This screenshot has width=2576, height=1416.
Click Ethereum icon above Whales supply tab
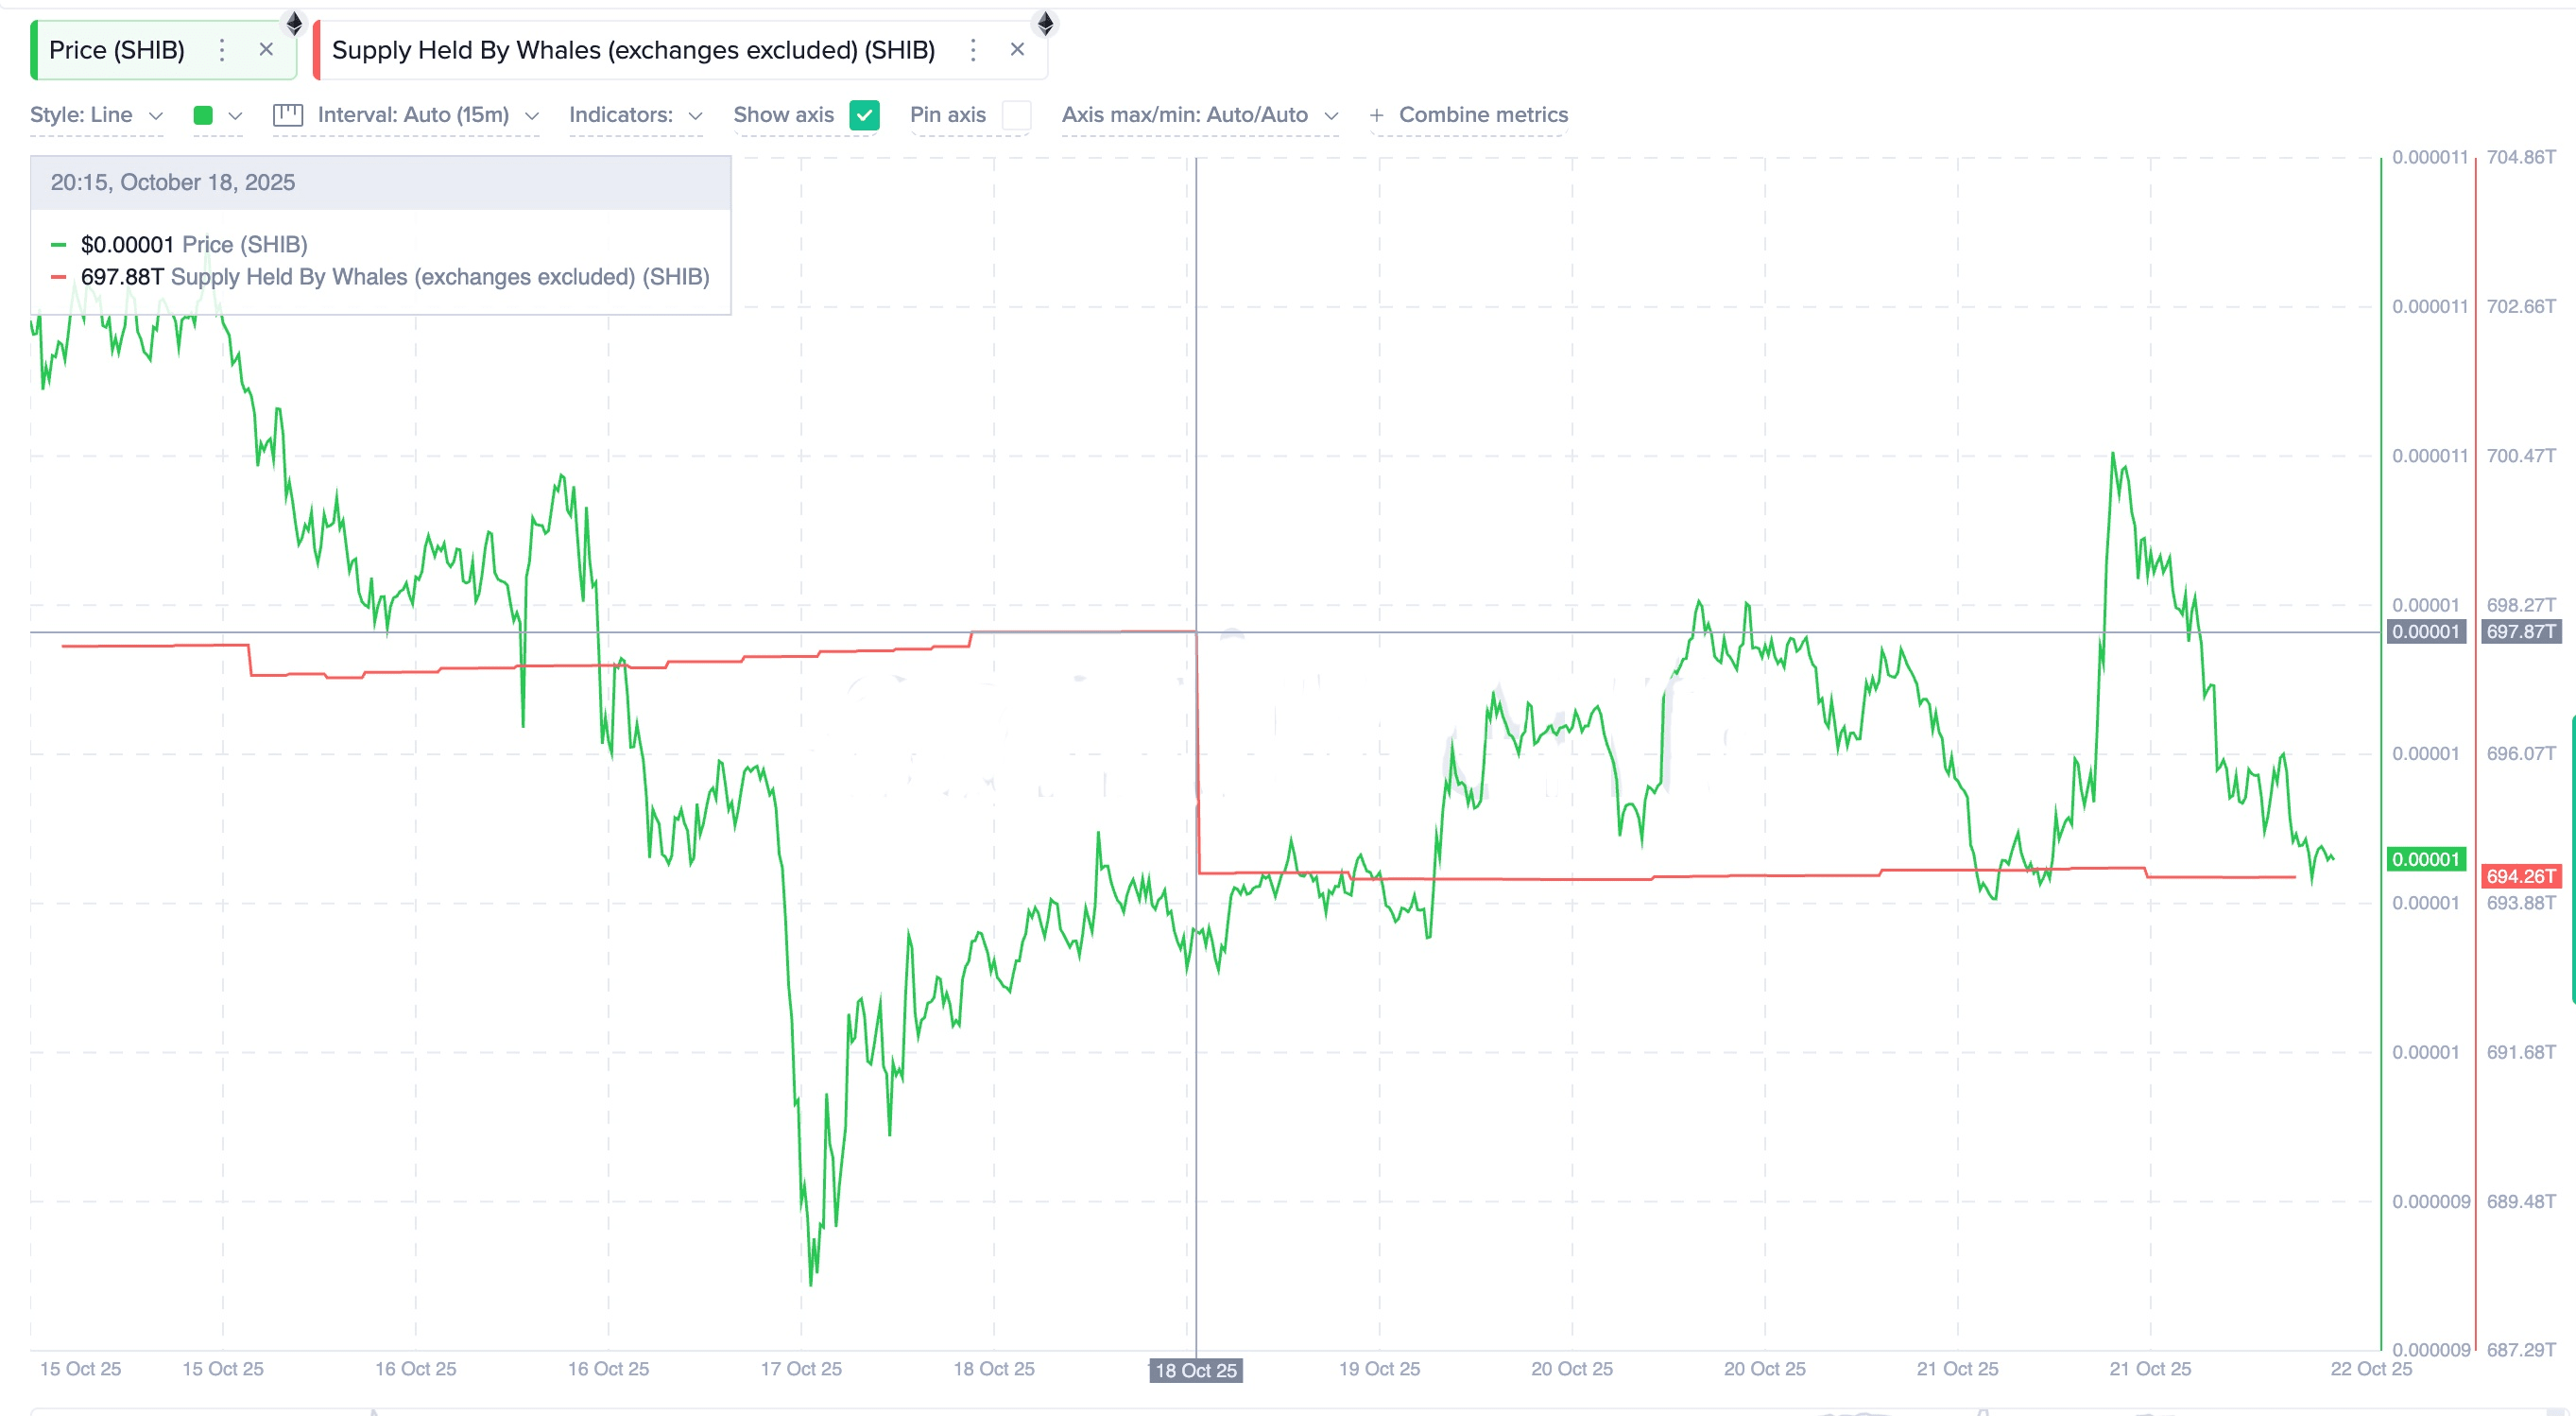point(1045,23)
